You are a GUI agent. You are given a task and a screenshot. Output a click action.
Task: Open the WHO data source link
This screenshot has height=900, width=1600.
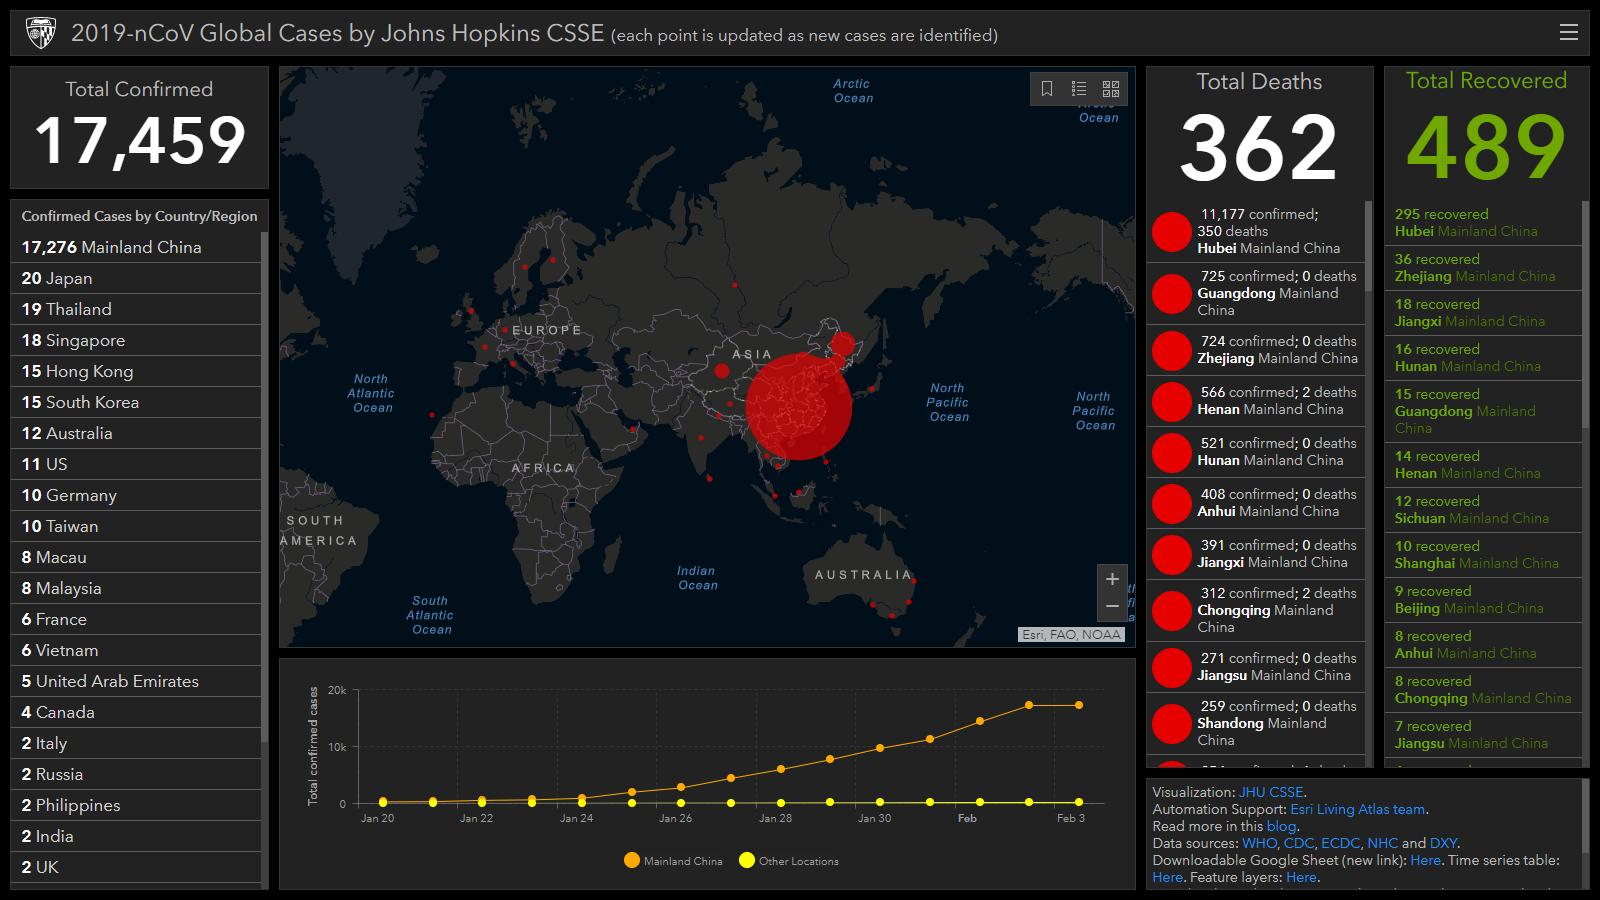click(x=1259, y=843)
